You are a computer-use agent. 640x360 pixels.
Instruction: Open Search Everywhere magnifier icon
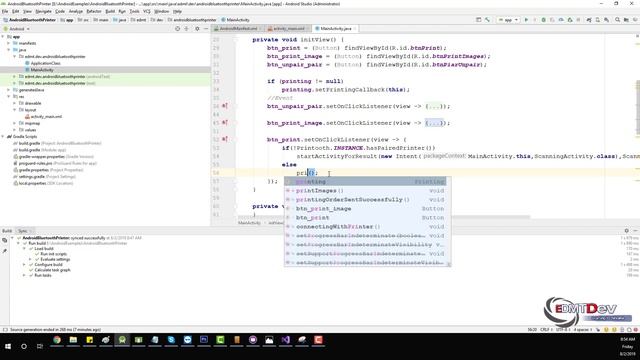(618, 20)
